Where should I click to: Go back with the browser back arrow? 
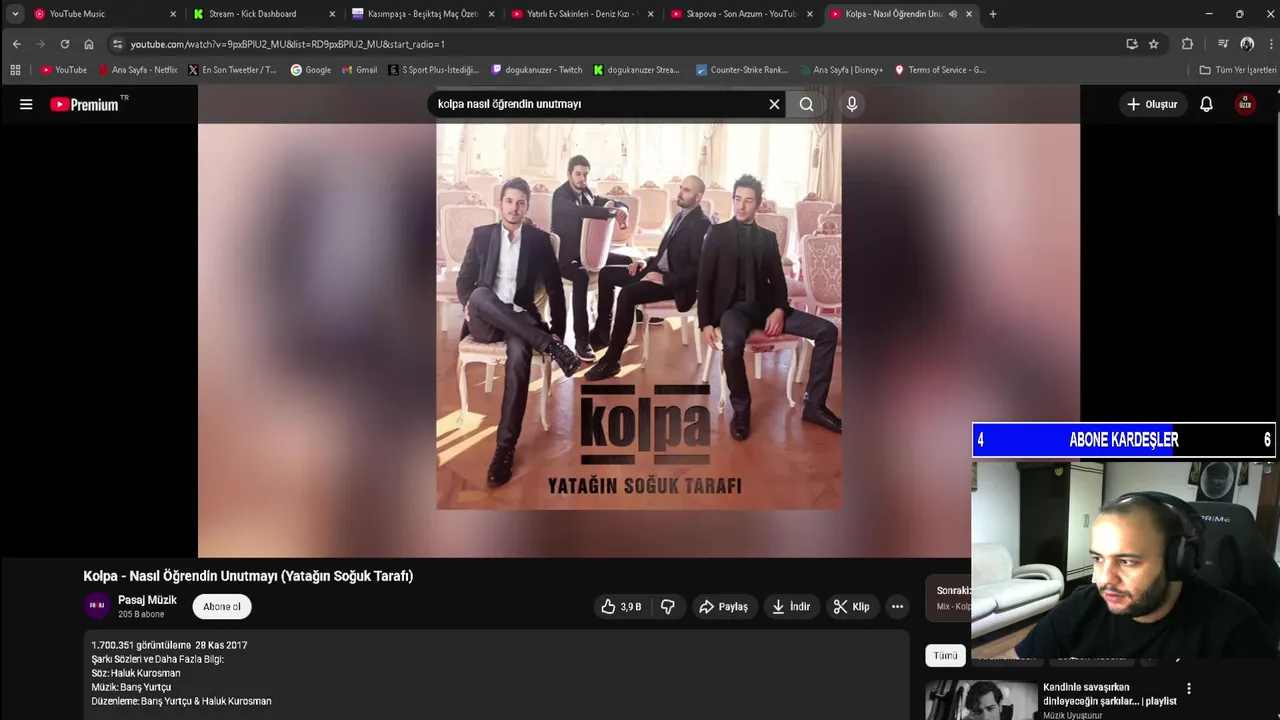coord(16,44)
